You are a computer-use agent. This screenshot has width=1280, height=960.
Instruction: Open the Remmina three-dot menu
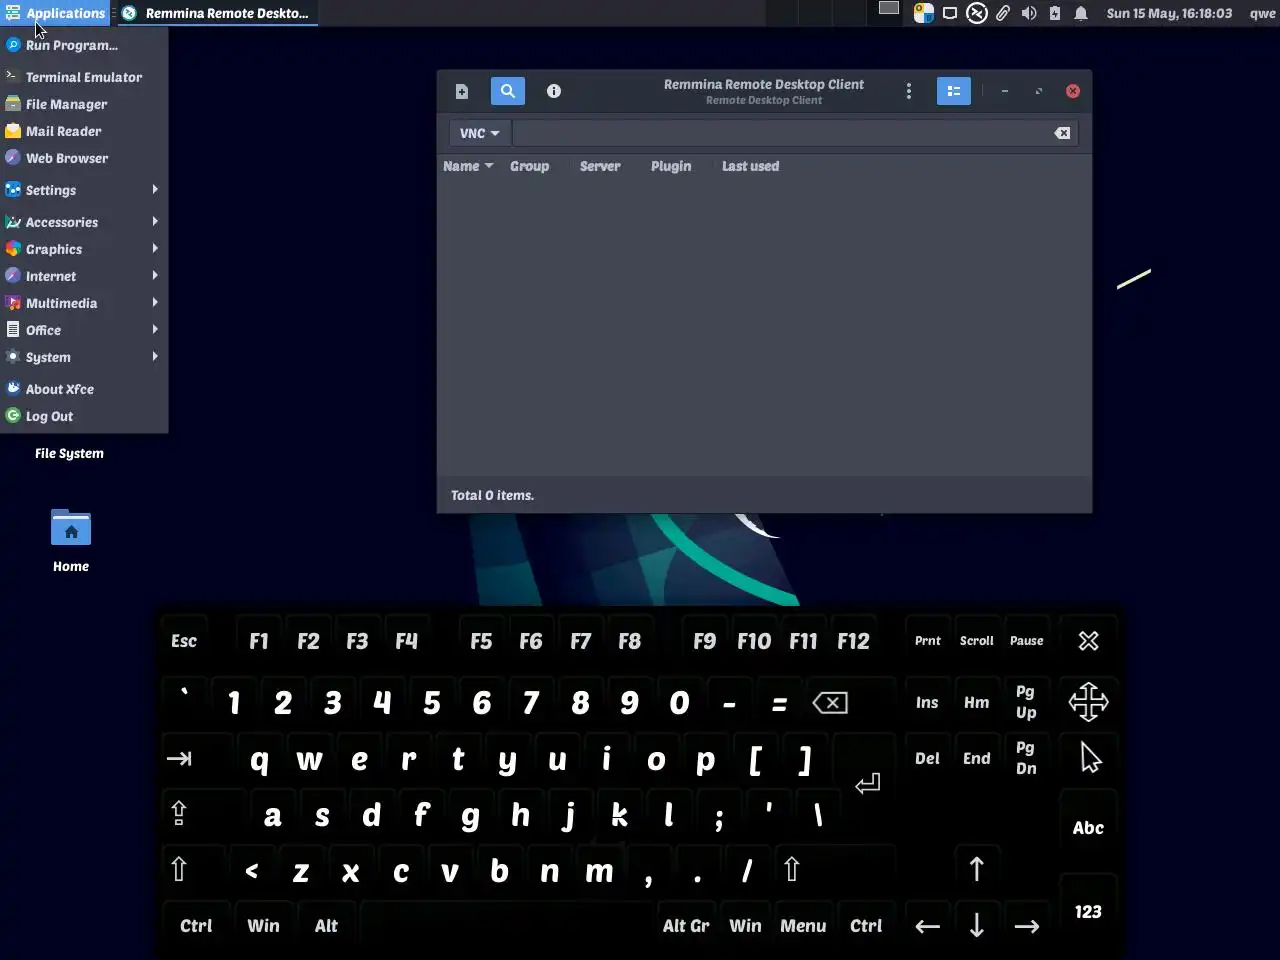pyautogui.click(x=908, y=91)
